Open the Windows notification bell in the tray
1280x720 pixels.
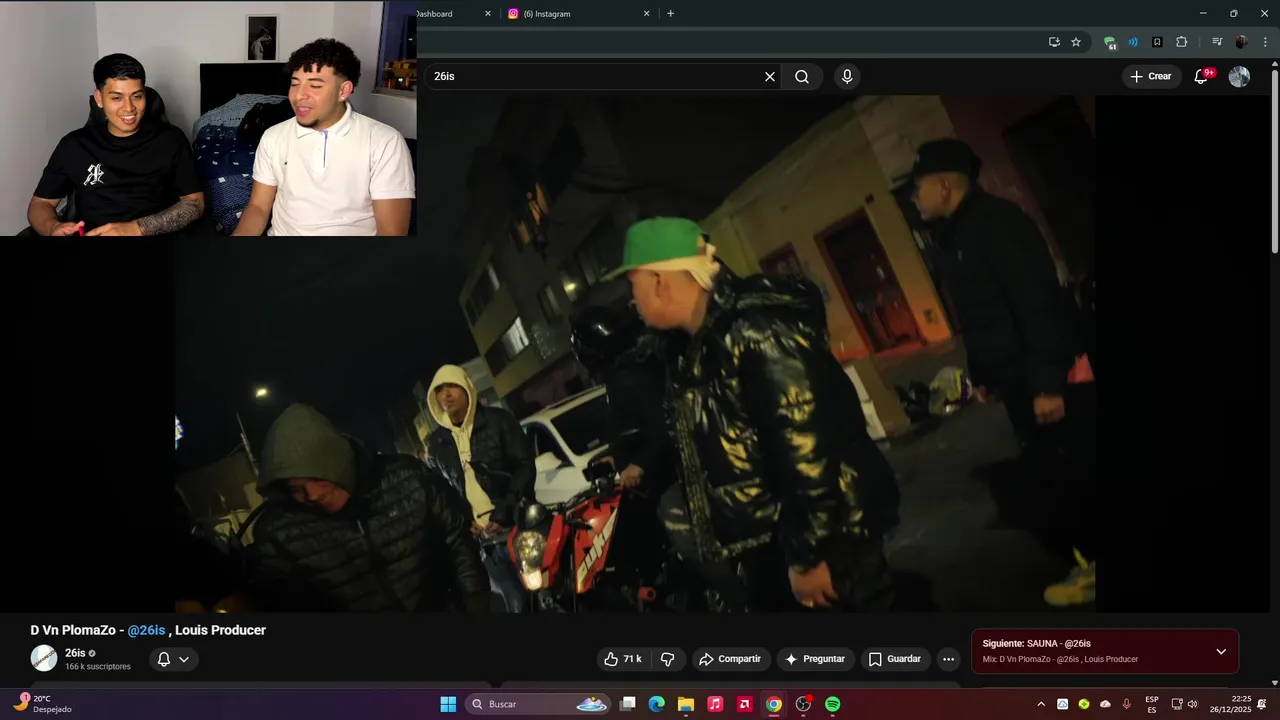pyautogui.click(x=1262, y=704)
